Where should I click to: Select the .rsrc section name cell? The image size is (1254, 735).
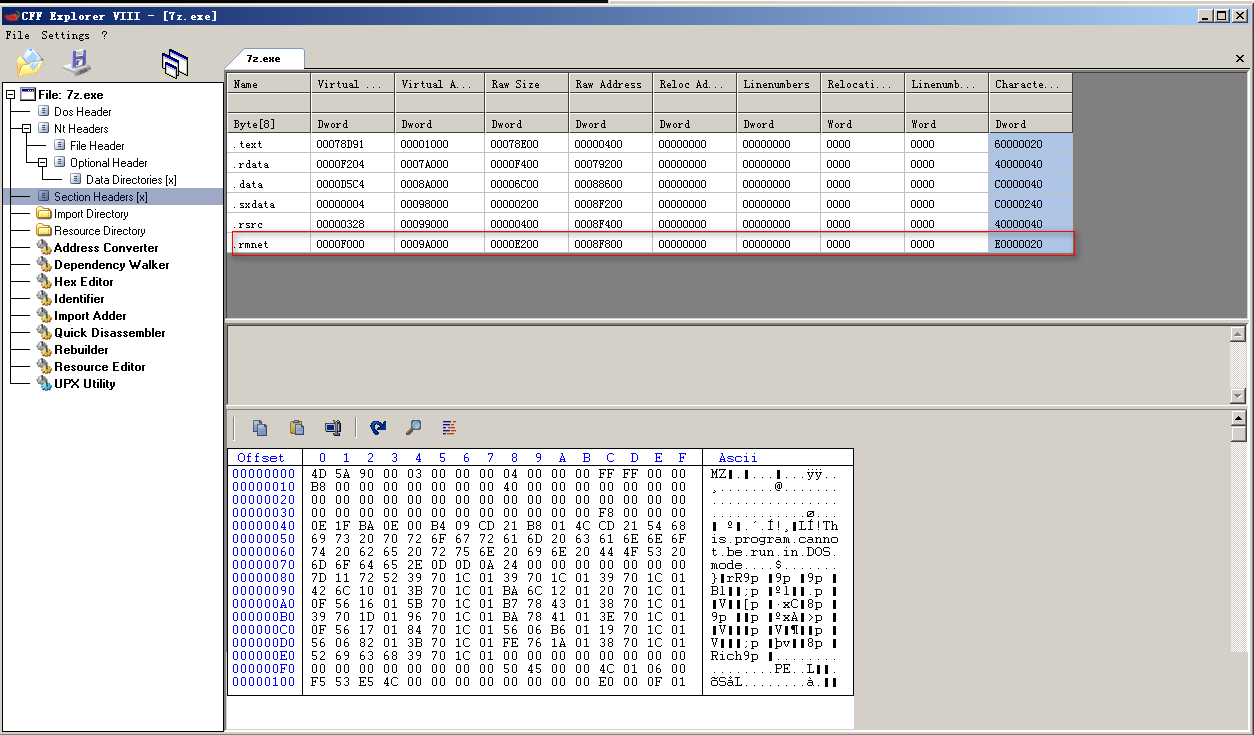tap(269, 224)
